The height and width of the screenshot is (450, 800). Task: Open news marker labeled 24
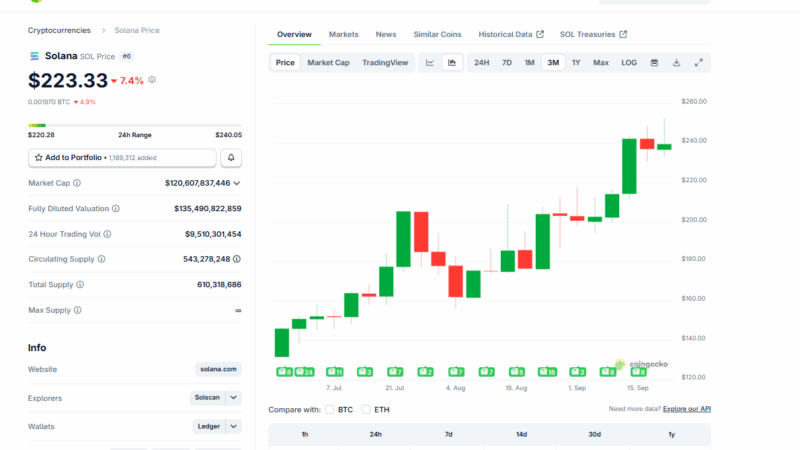[305, 372]
